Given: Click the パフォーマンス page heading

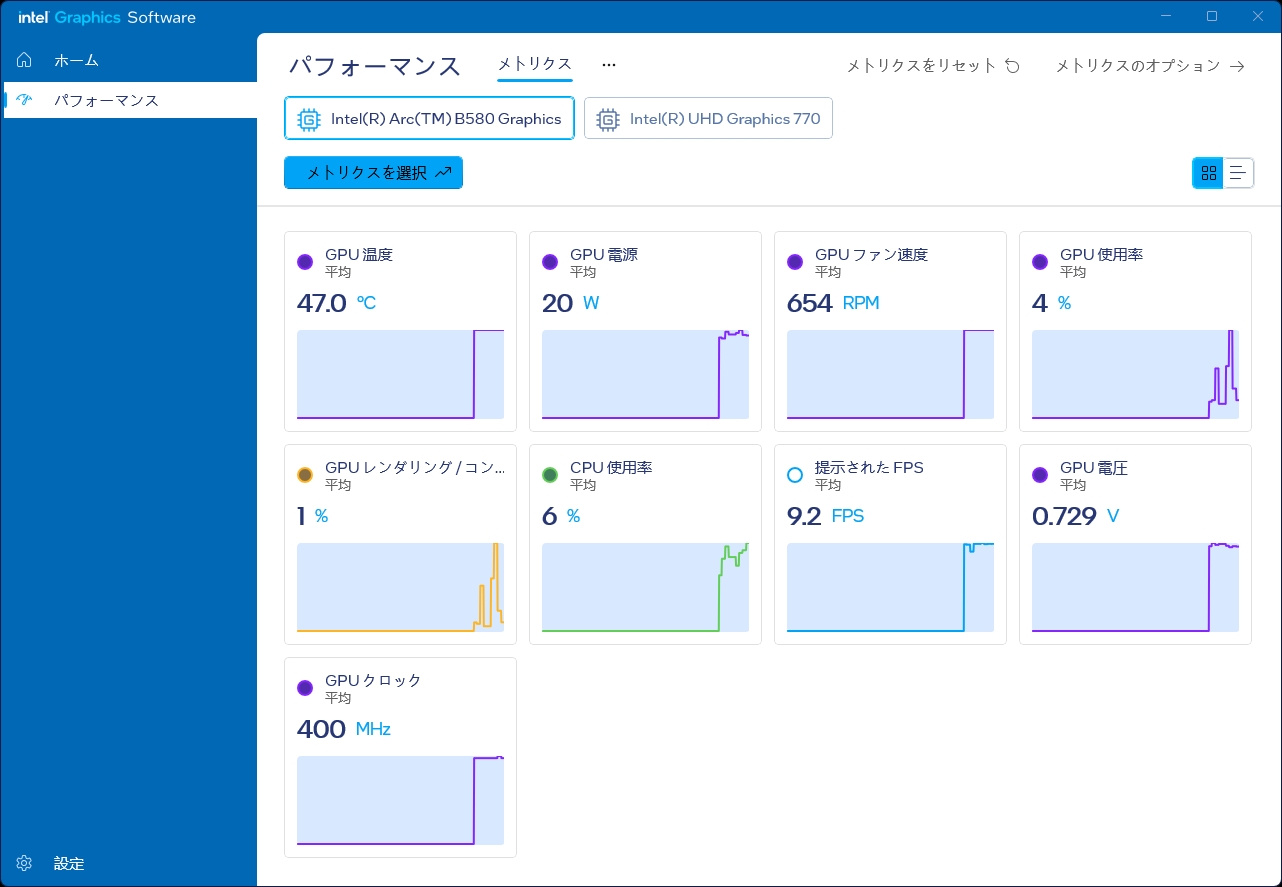Looking at the screenshot, I should point(375,66).
